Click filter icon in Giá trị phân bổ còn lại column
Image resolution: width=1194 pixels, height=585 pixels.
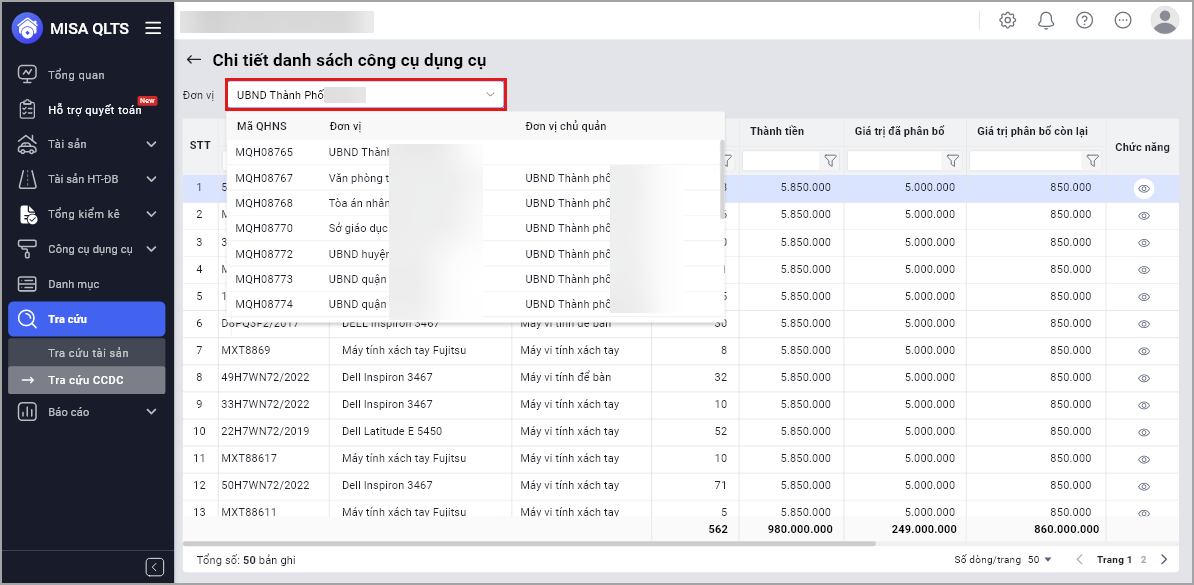coord(1093,161)
